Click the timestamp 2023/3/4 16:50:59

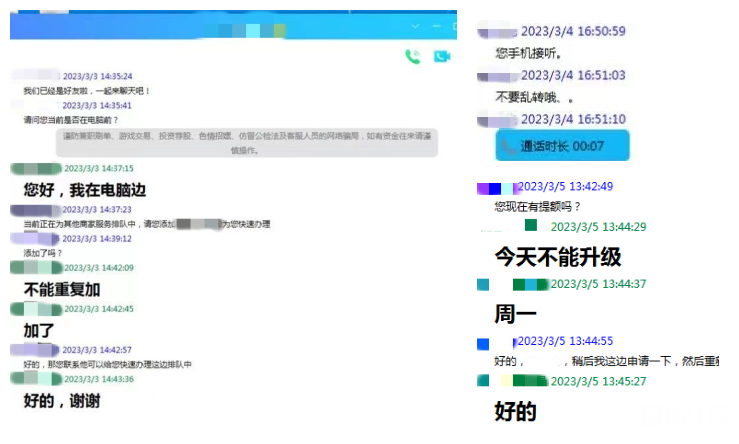573,31
